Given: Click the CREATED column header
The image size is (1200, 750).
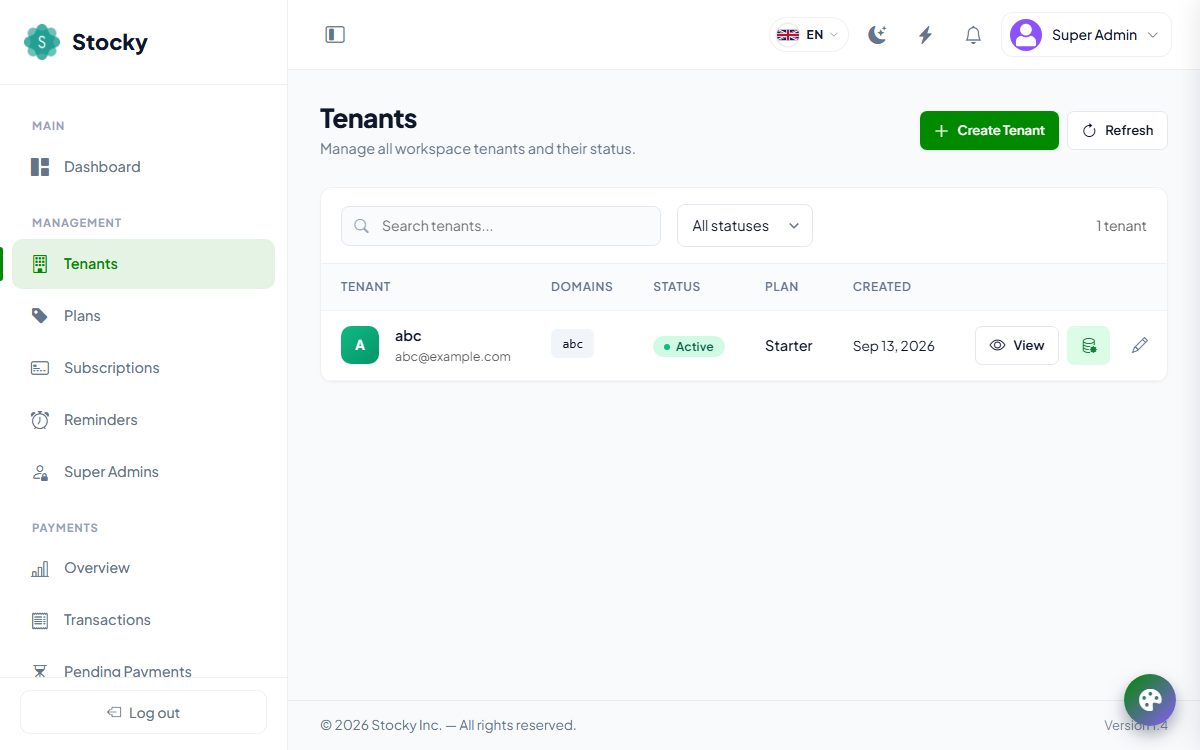Looking at the screenshot, I should [882, 287].
